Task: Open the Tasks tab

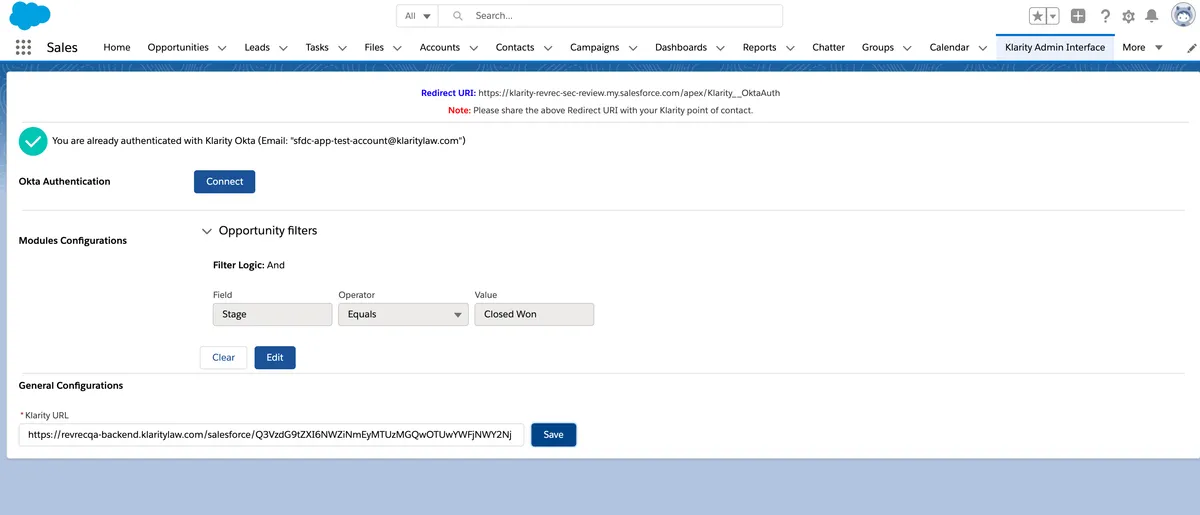Action: 317,47
